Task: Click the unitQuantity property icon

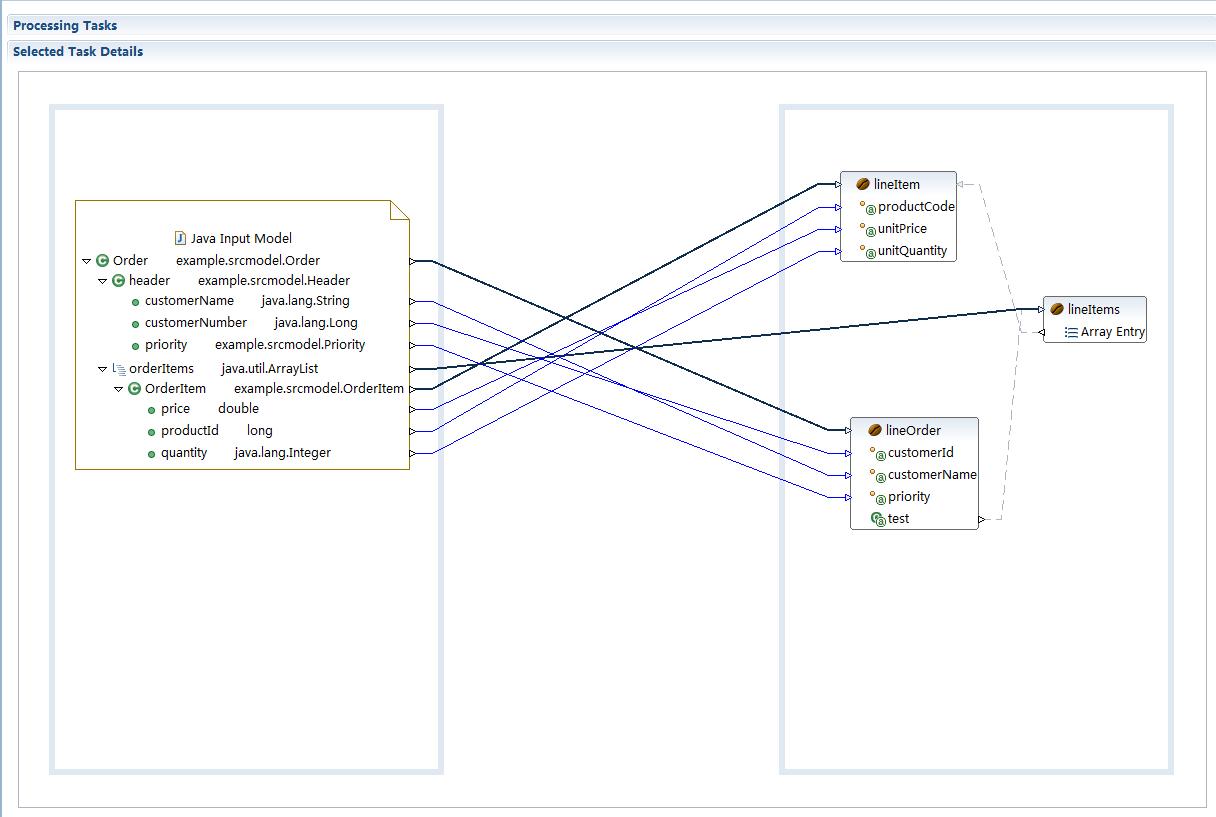Action: click(x=868, y=252)
